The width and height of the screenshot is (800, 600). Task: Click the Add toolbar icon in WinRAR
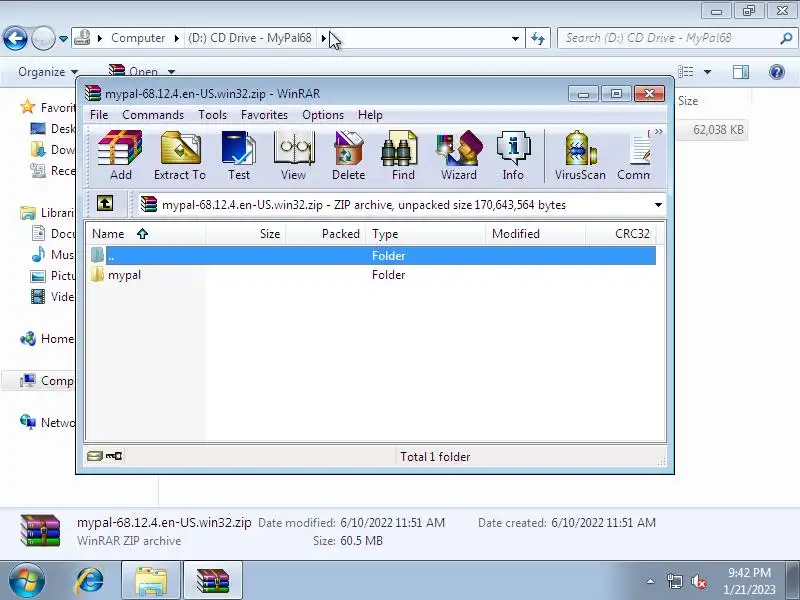pos(120,156)
